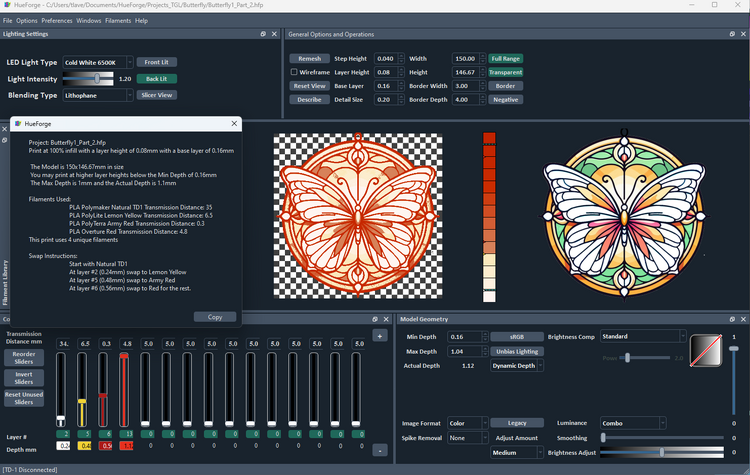Screen dimensions: 750x475
Task: Close the color sliders panel
Action: point(386,319)
